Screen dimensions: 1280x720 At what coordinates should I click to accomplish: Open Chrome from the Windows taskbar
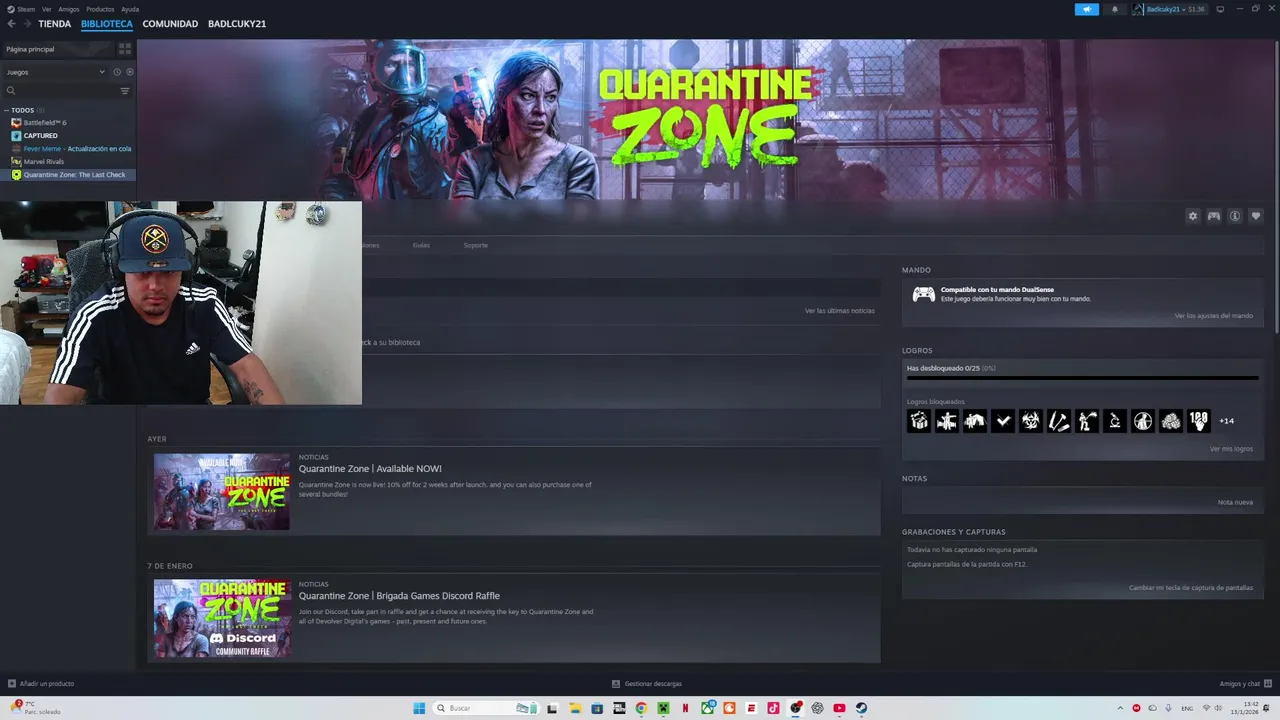641,708
